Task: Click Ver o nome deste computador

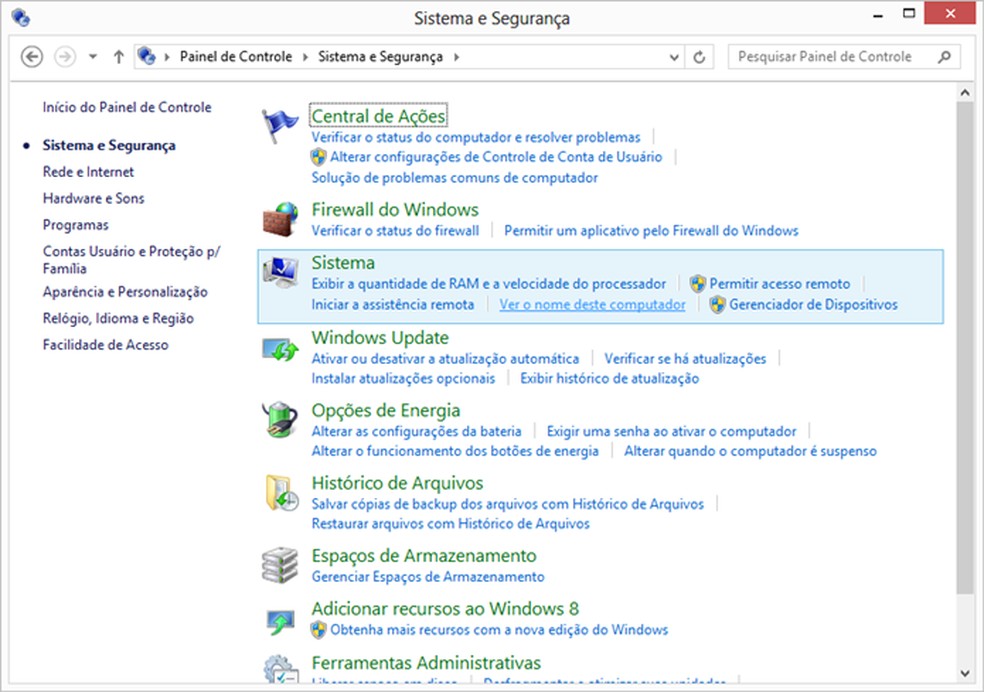Action: coord(592,304)
